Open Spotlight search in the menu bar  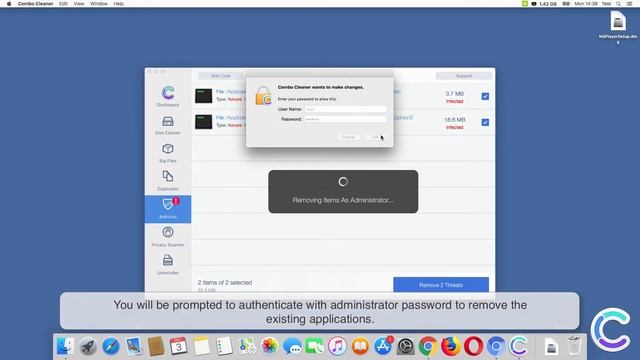(x=618, y=4)
